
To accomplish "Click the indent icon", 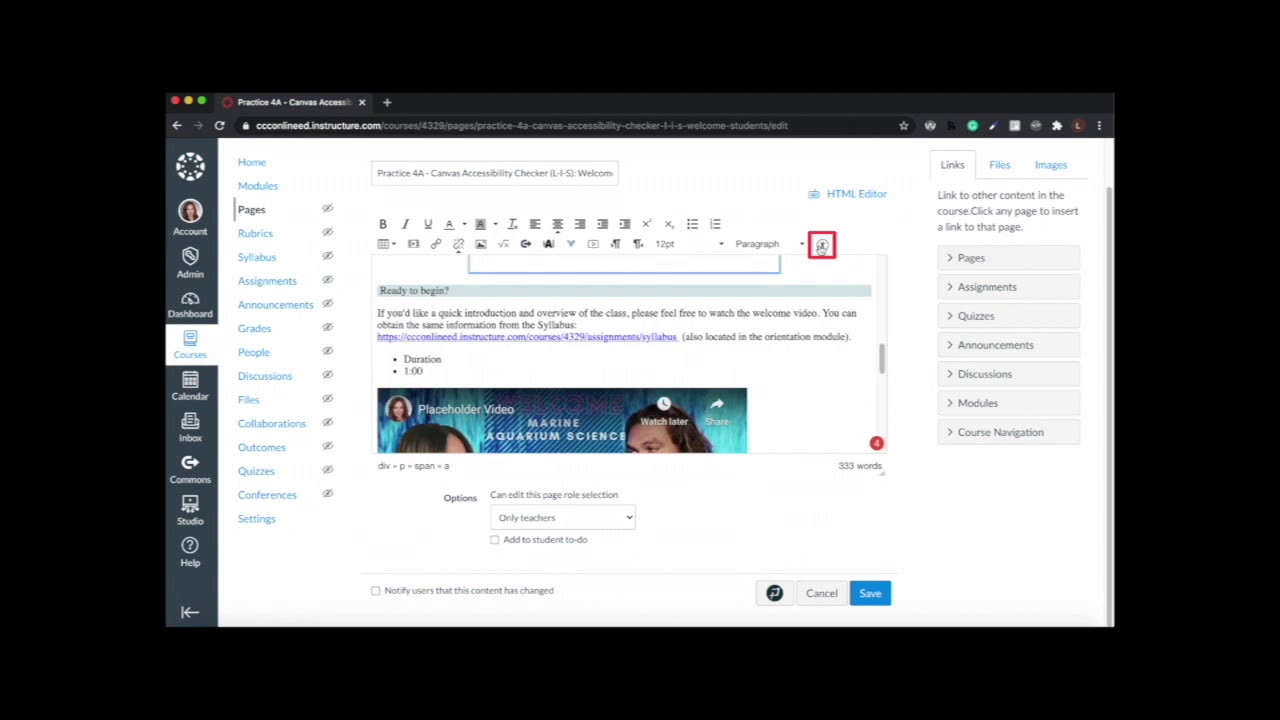I will point(625,224).
